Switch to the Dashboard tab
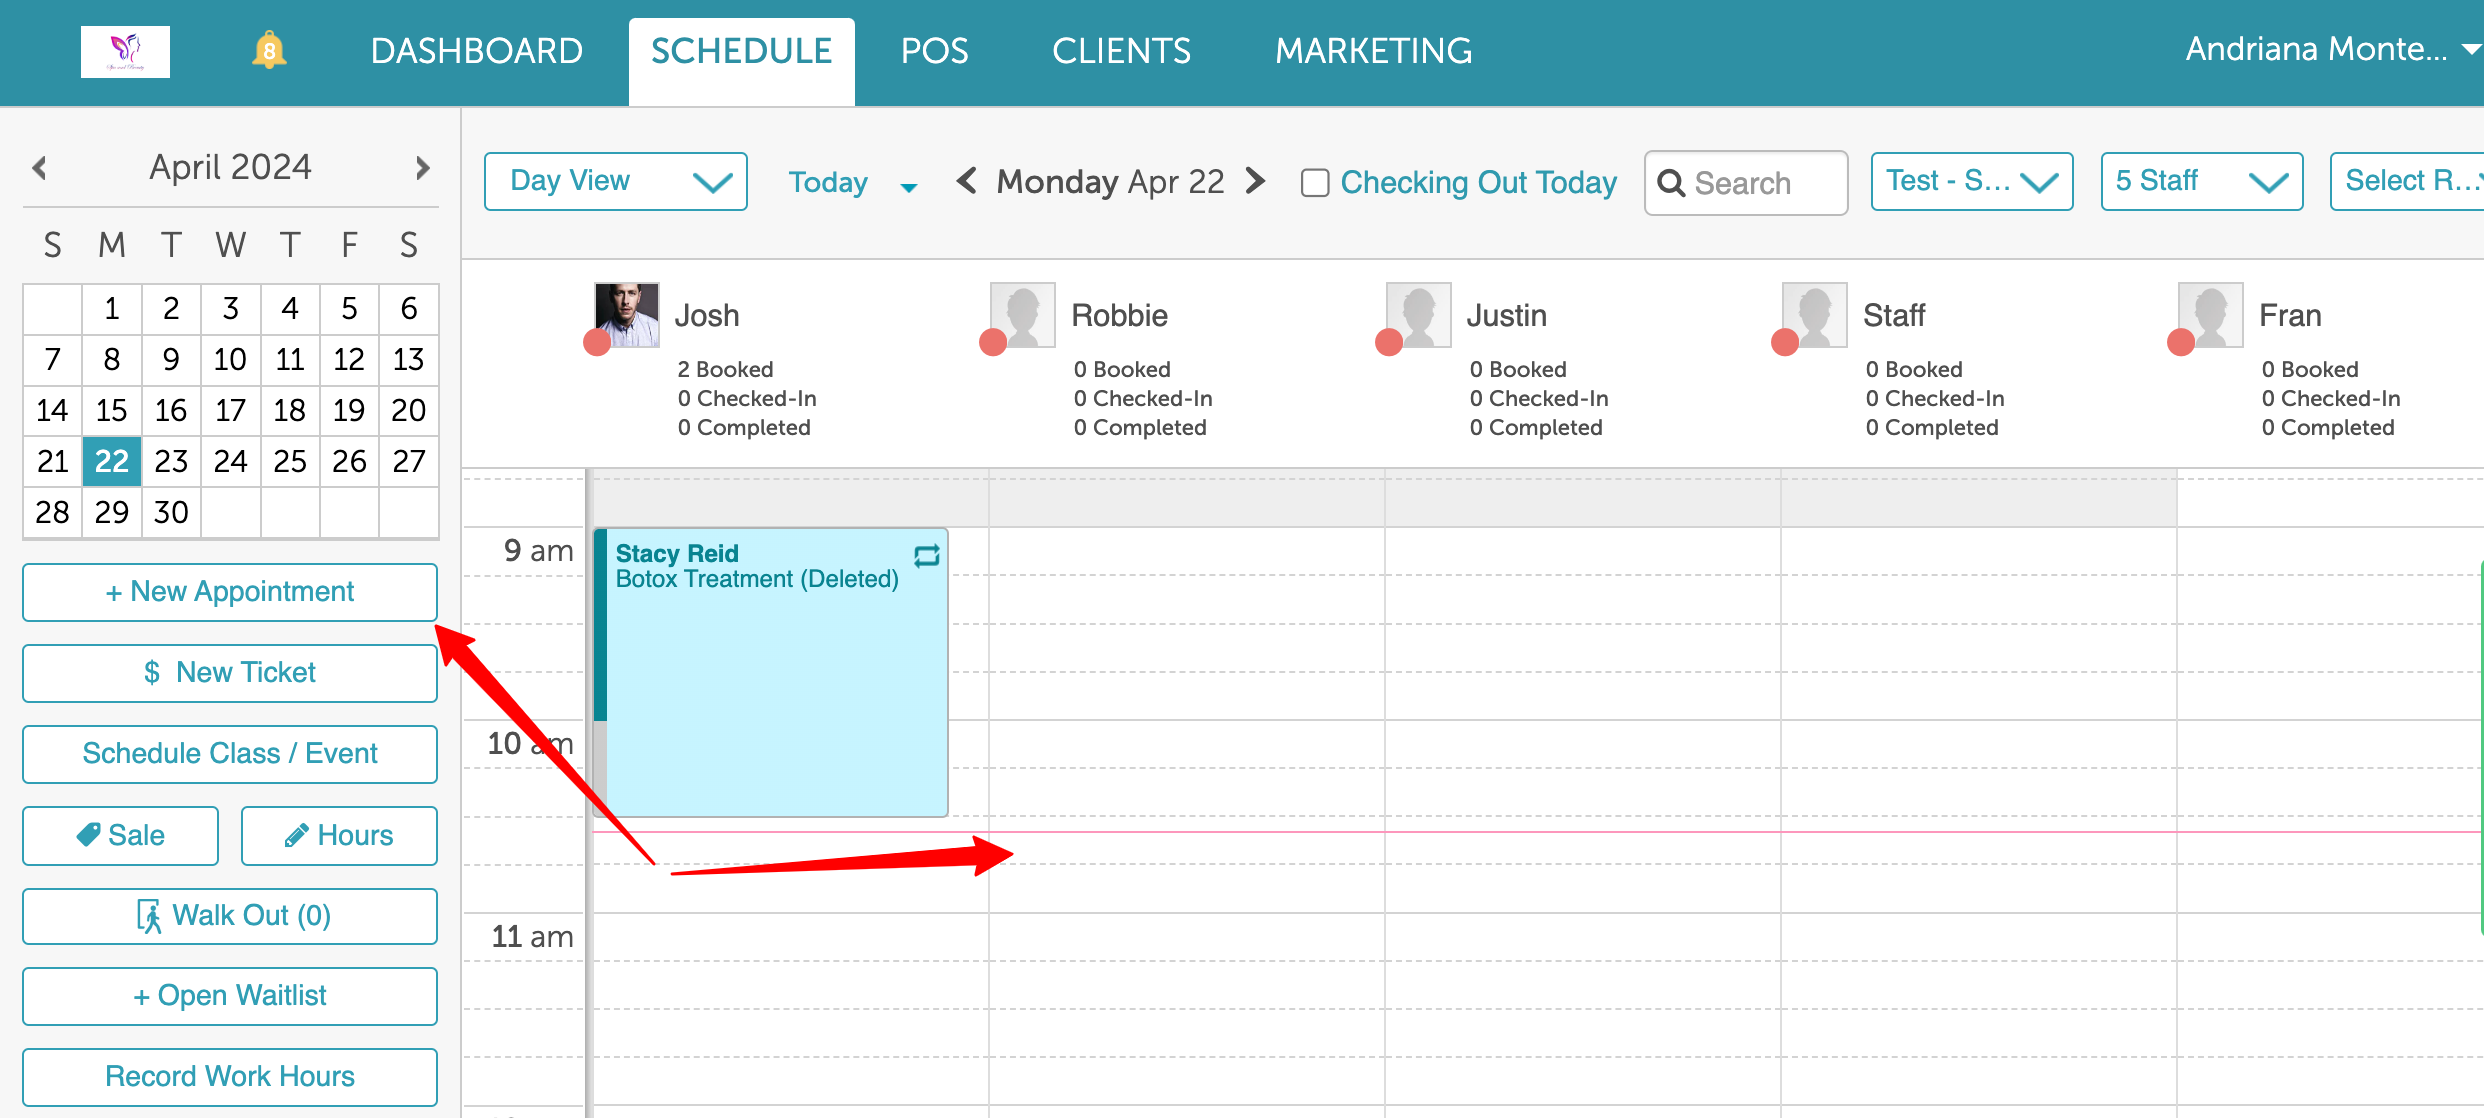Screen dimensions: 2484x1118 pos(476,51)
